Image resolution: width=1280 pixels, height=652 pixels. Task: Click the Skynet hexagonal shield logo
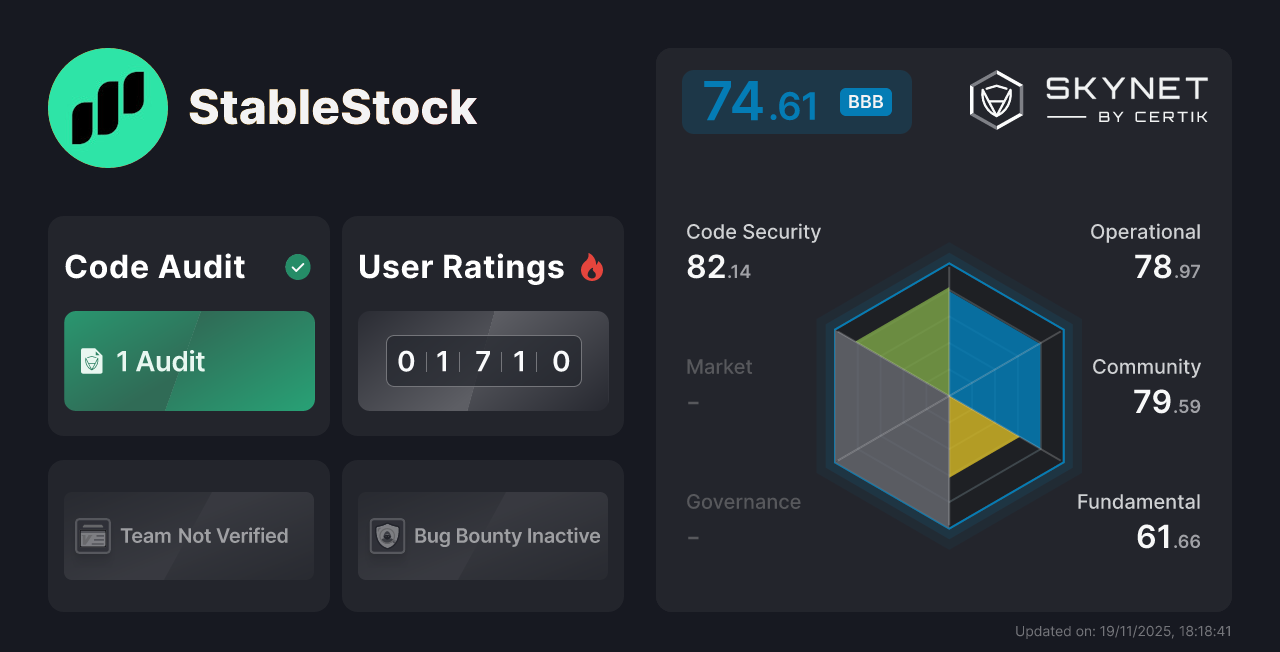(x=995, y=99)
